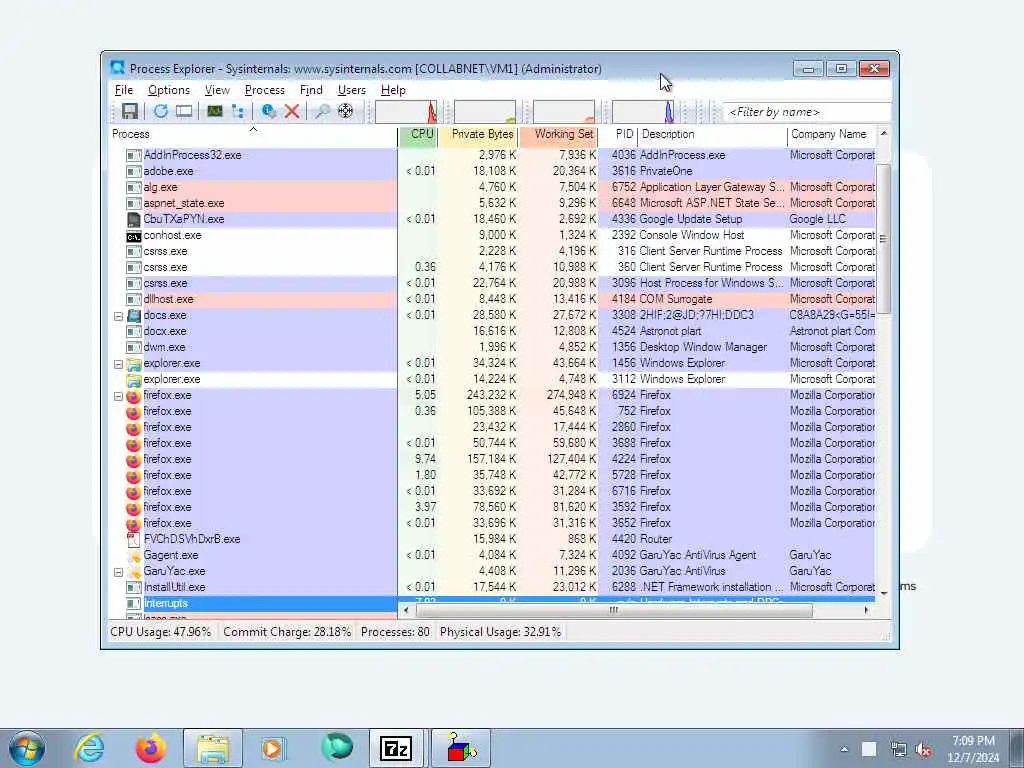Click the Save toolbar icon
This screenshot has height=768, width=1024.
[129, 112]
